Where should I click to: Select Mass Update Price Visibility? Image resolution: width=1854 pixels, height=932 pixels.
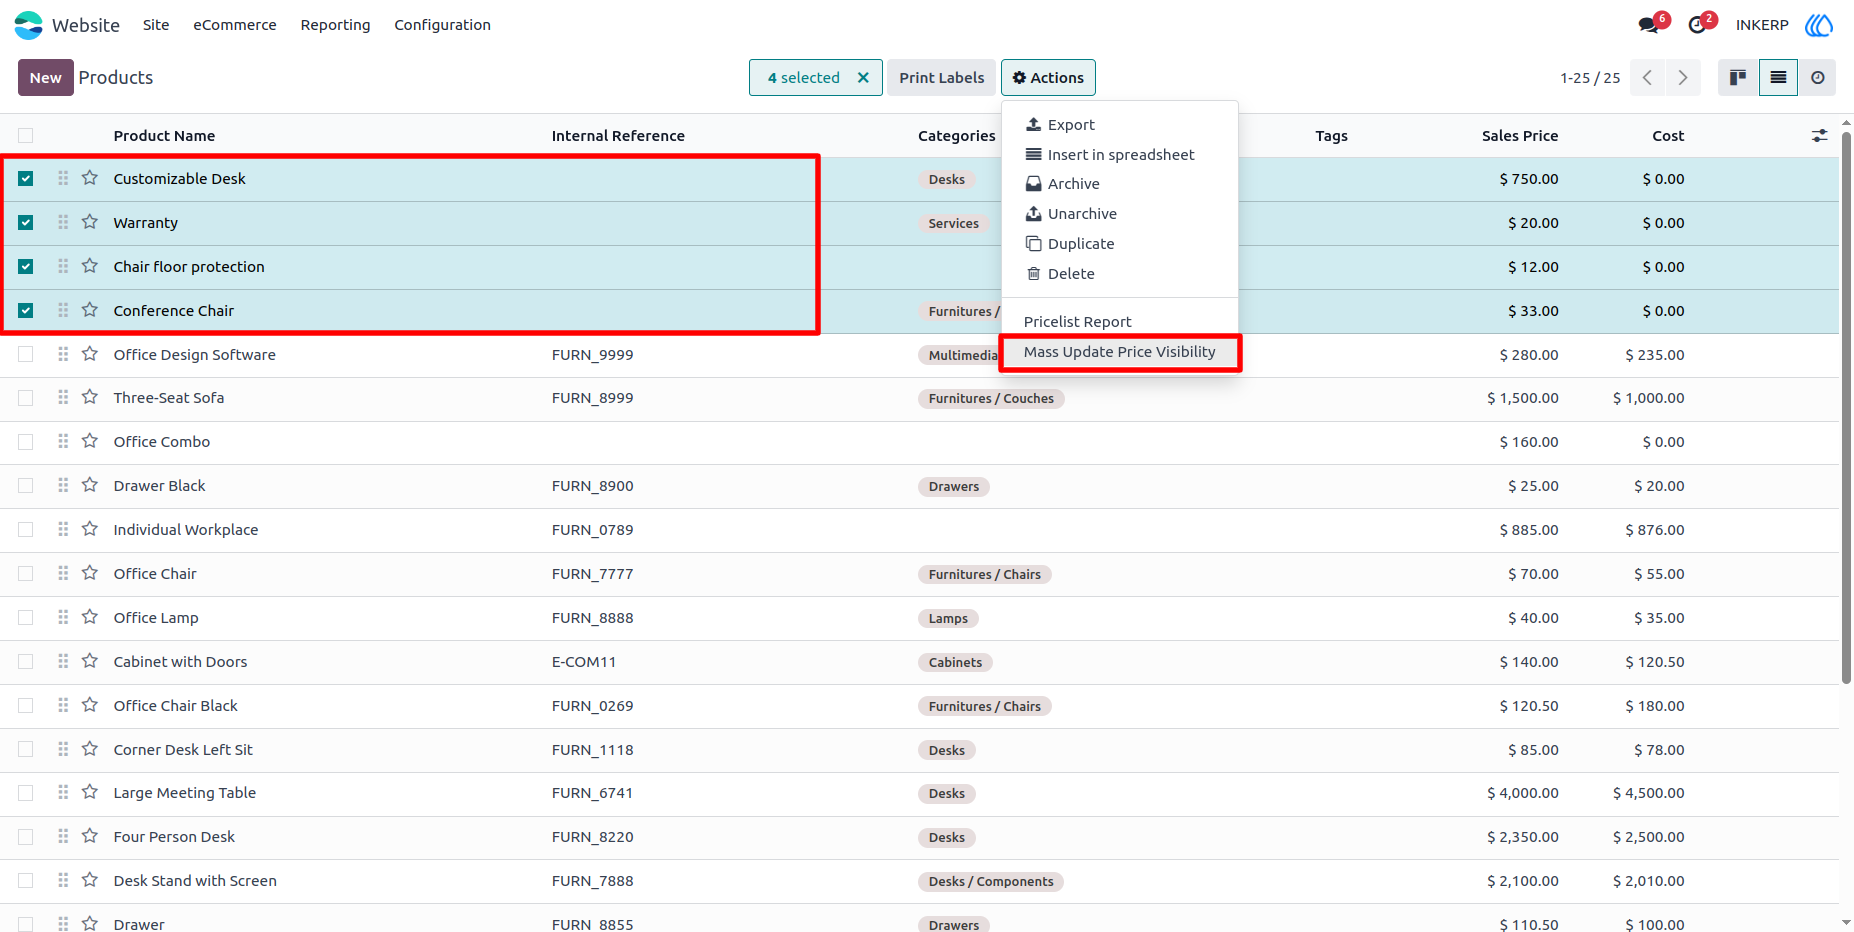pos(1120,352)
